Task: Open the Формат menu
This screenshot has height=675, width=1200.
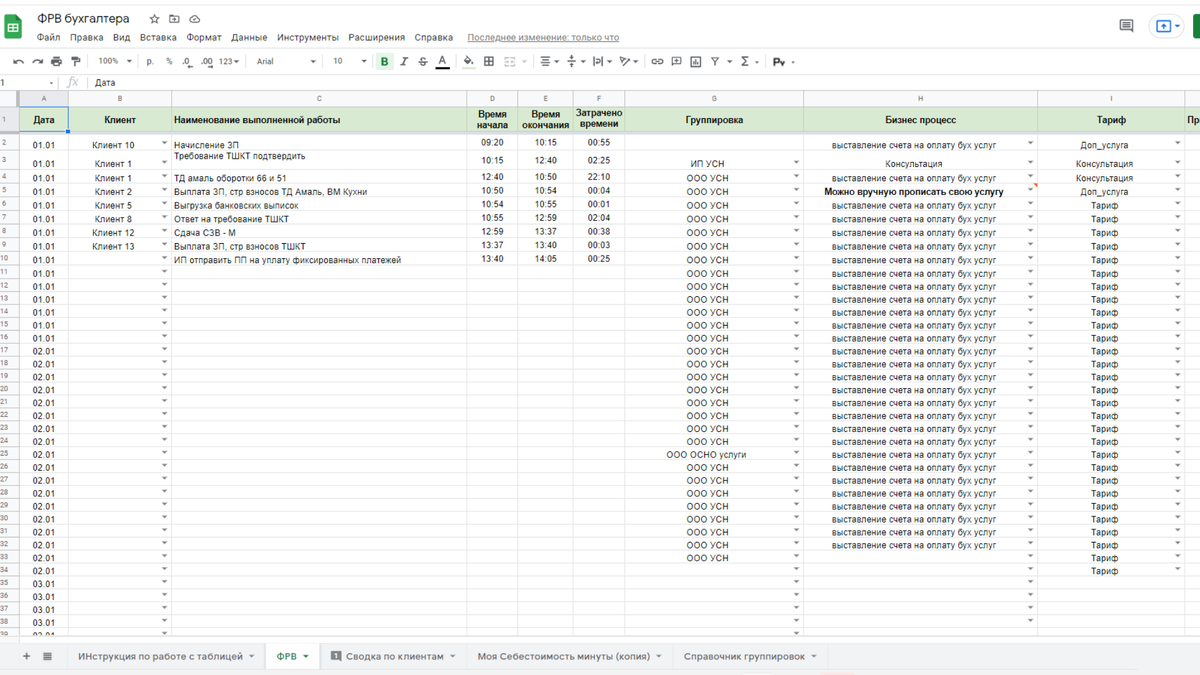Action: pos(204,38)
